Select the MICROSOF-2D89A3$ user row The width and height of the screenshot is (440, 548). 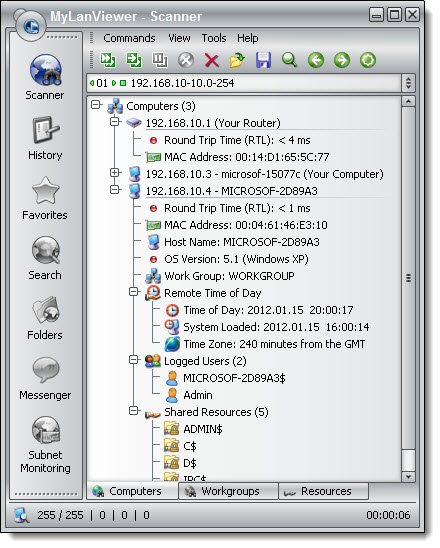click(x=234, y=378)
